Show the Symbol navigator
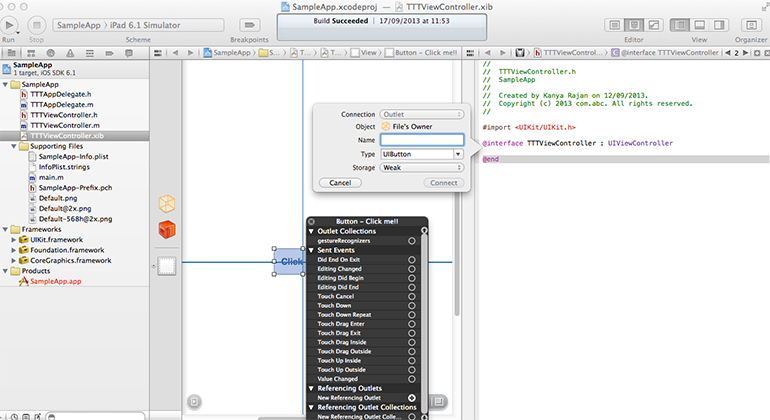The height and width of the screenshot is (420, 770). (31, 53)
